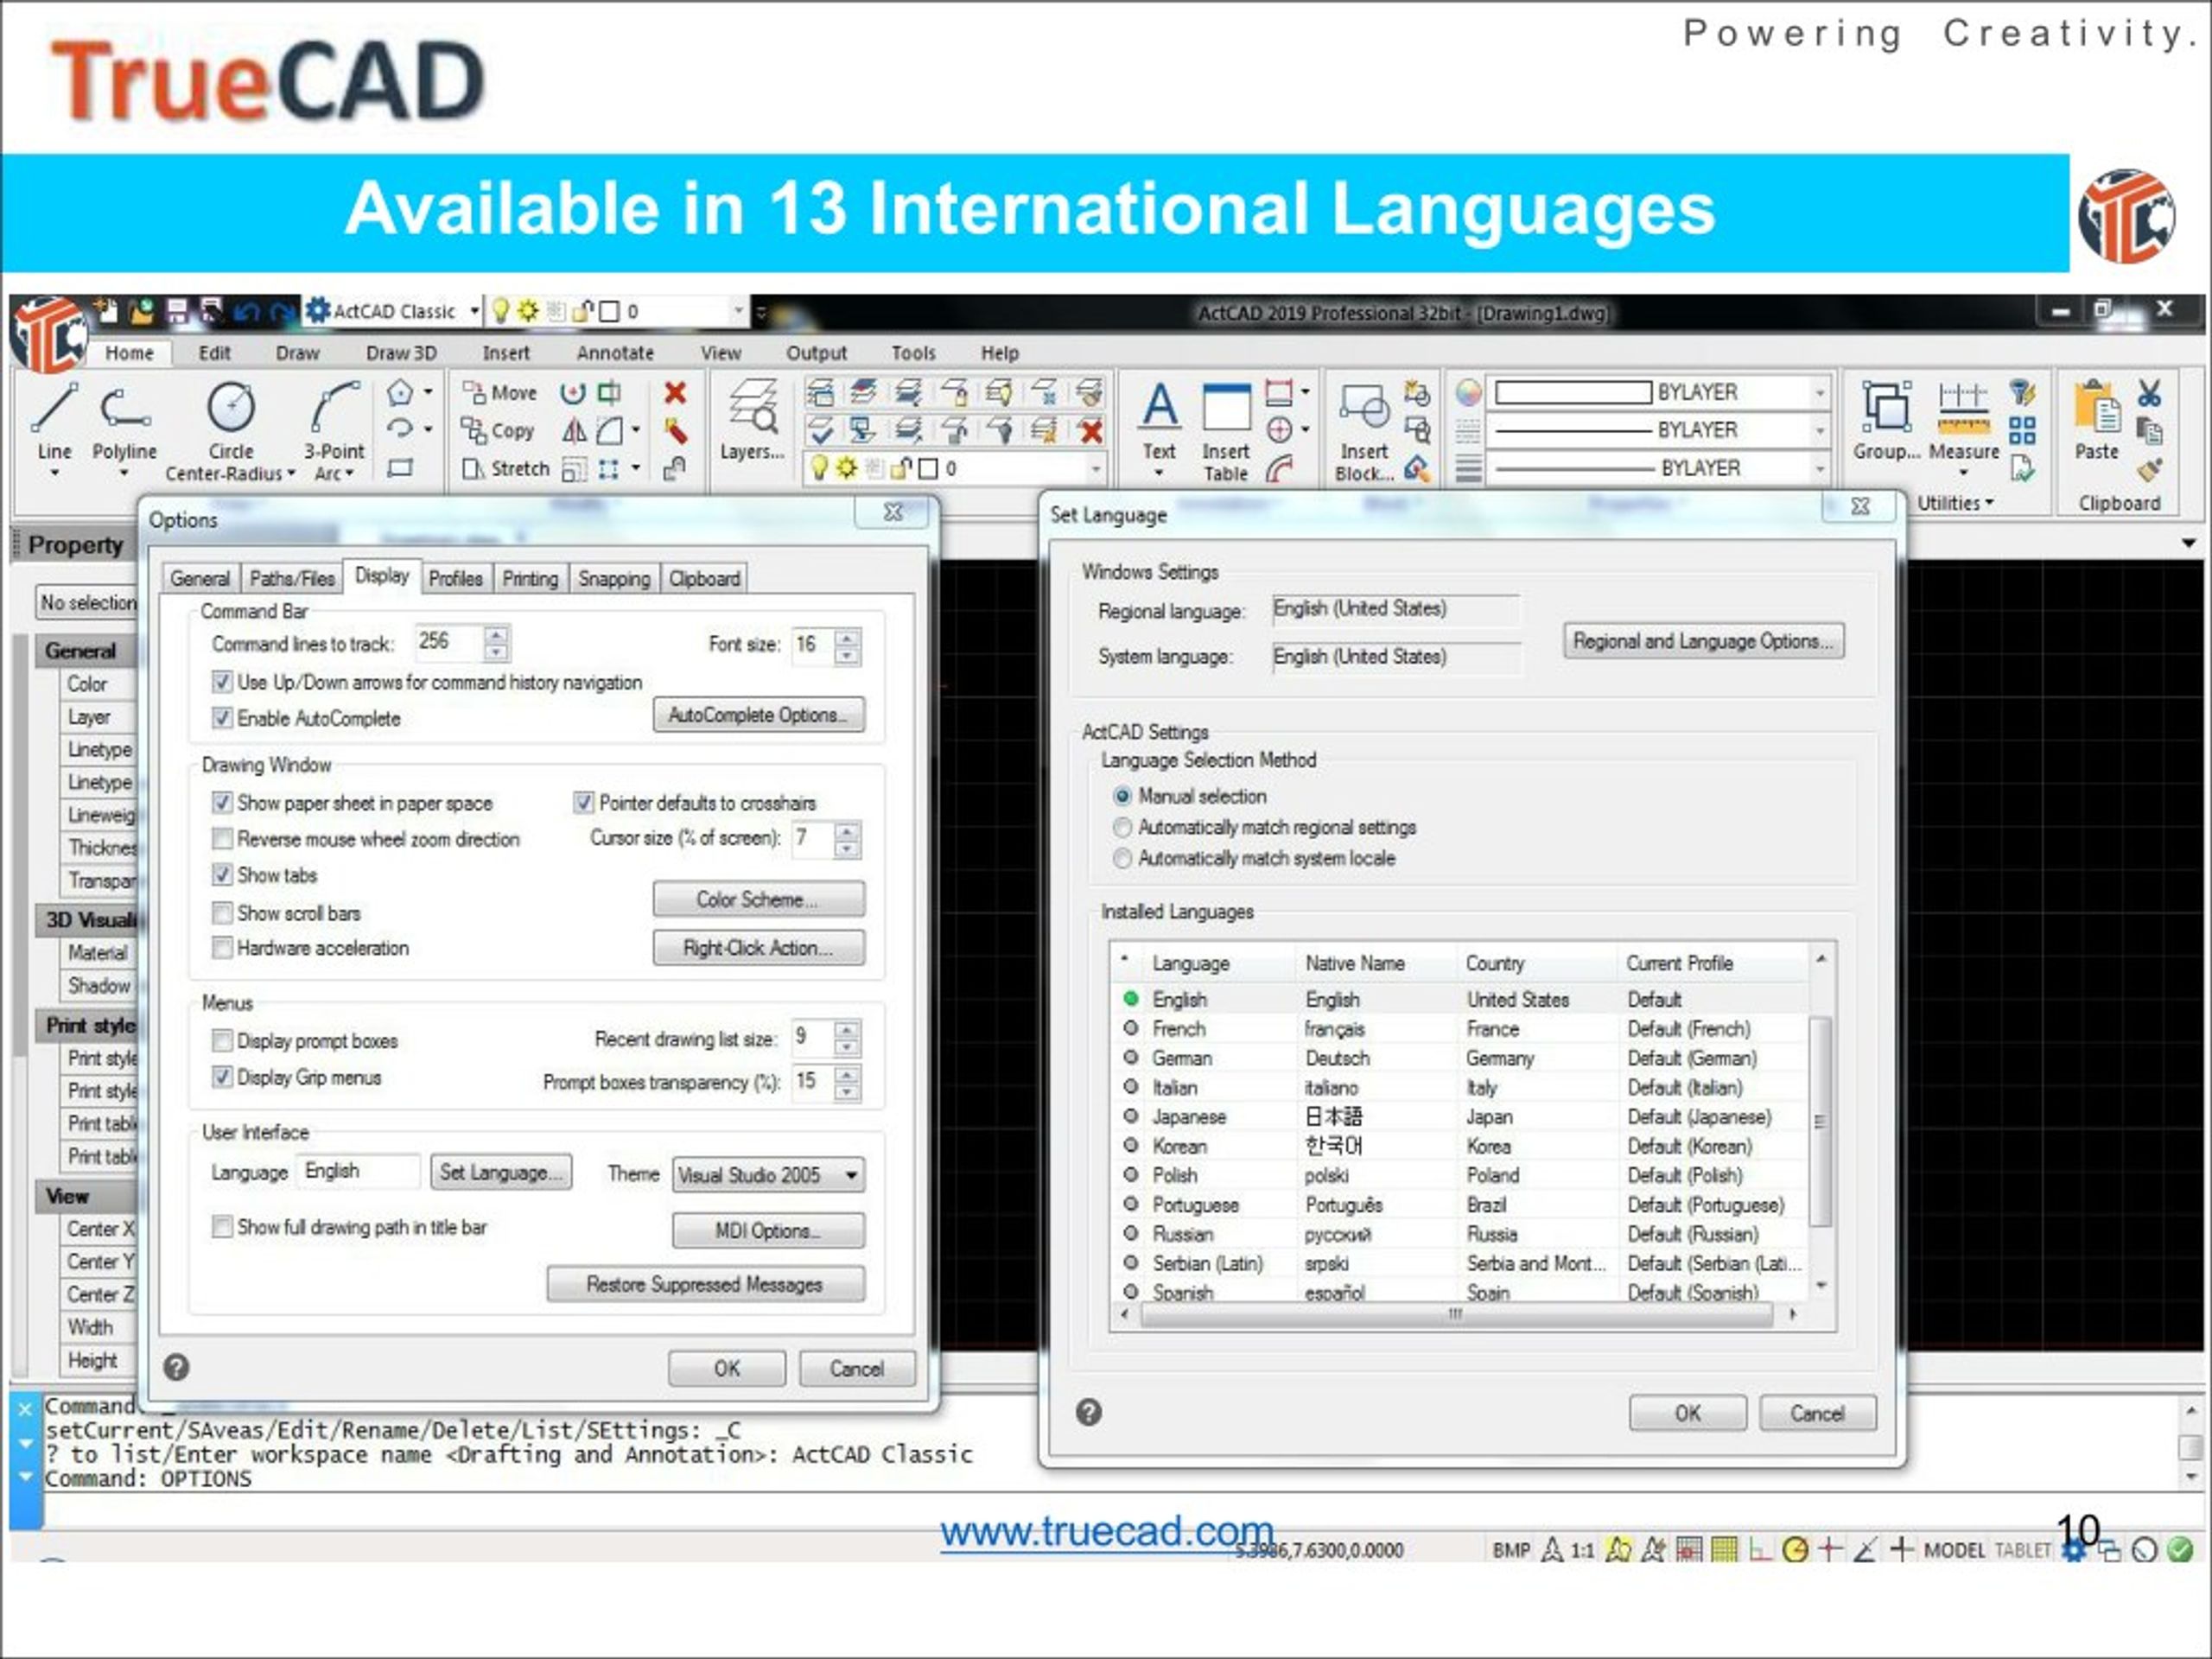
Task: Open the No selection property dropdown
Action: (88, 602)
